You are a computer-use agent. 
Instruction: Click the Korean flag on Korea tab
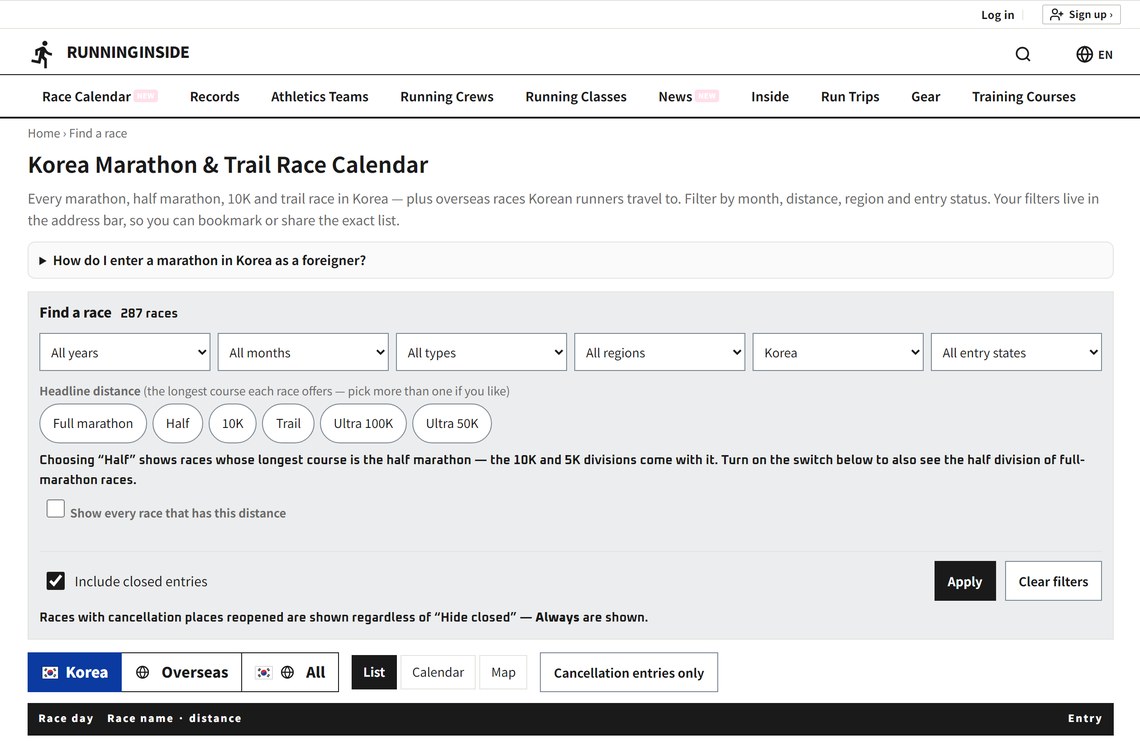pos(50,673)
